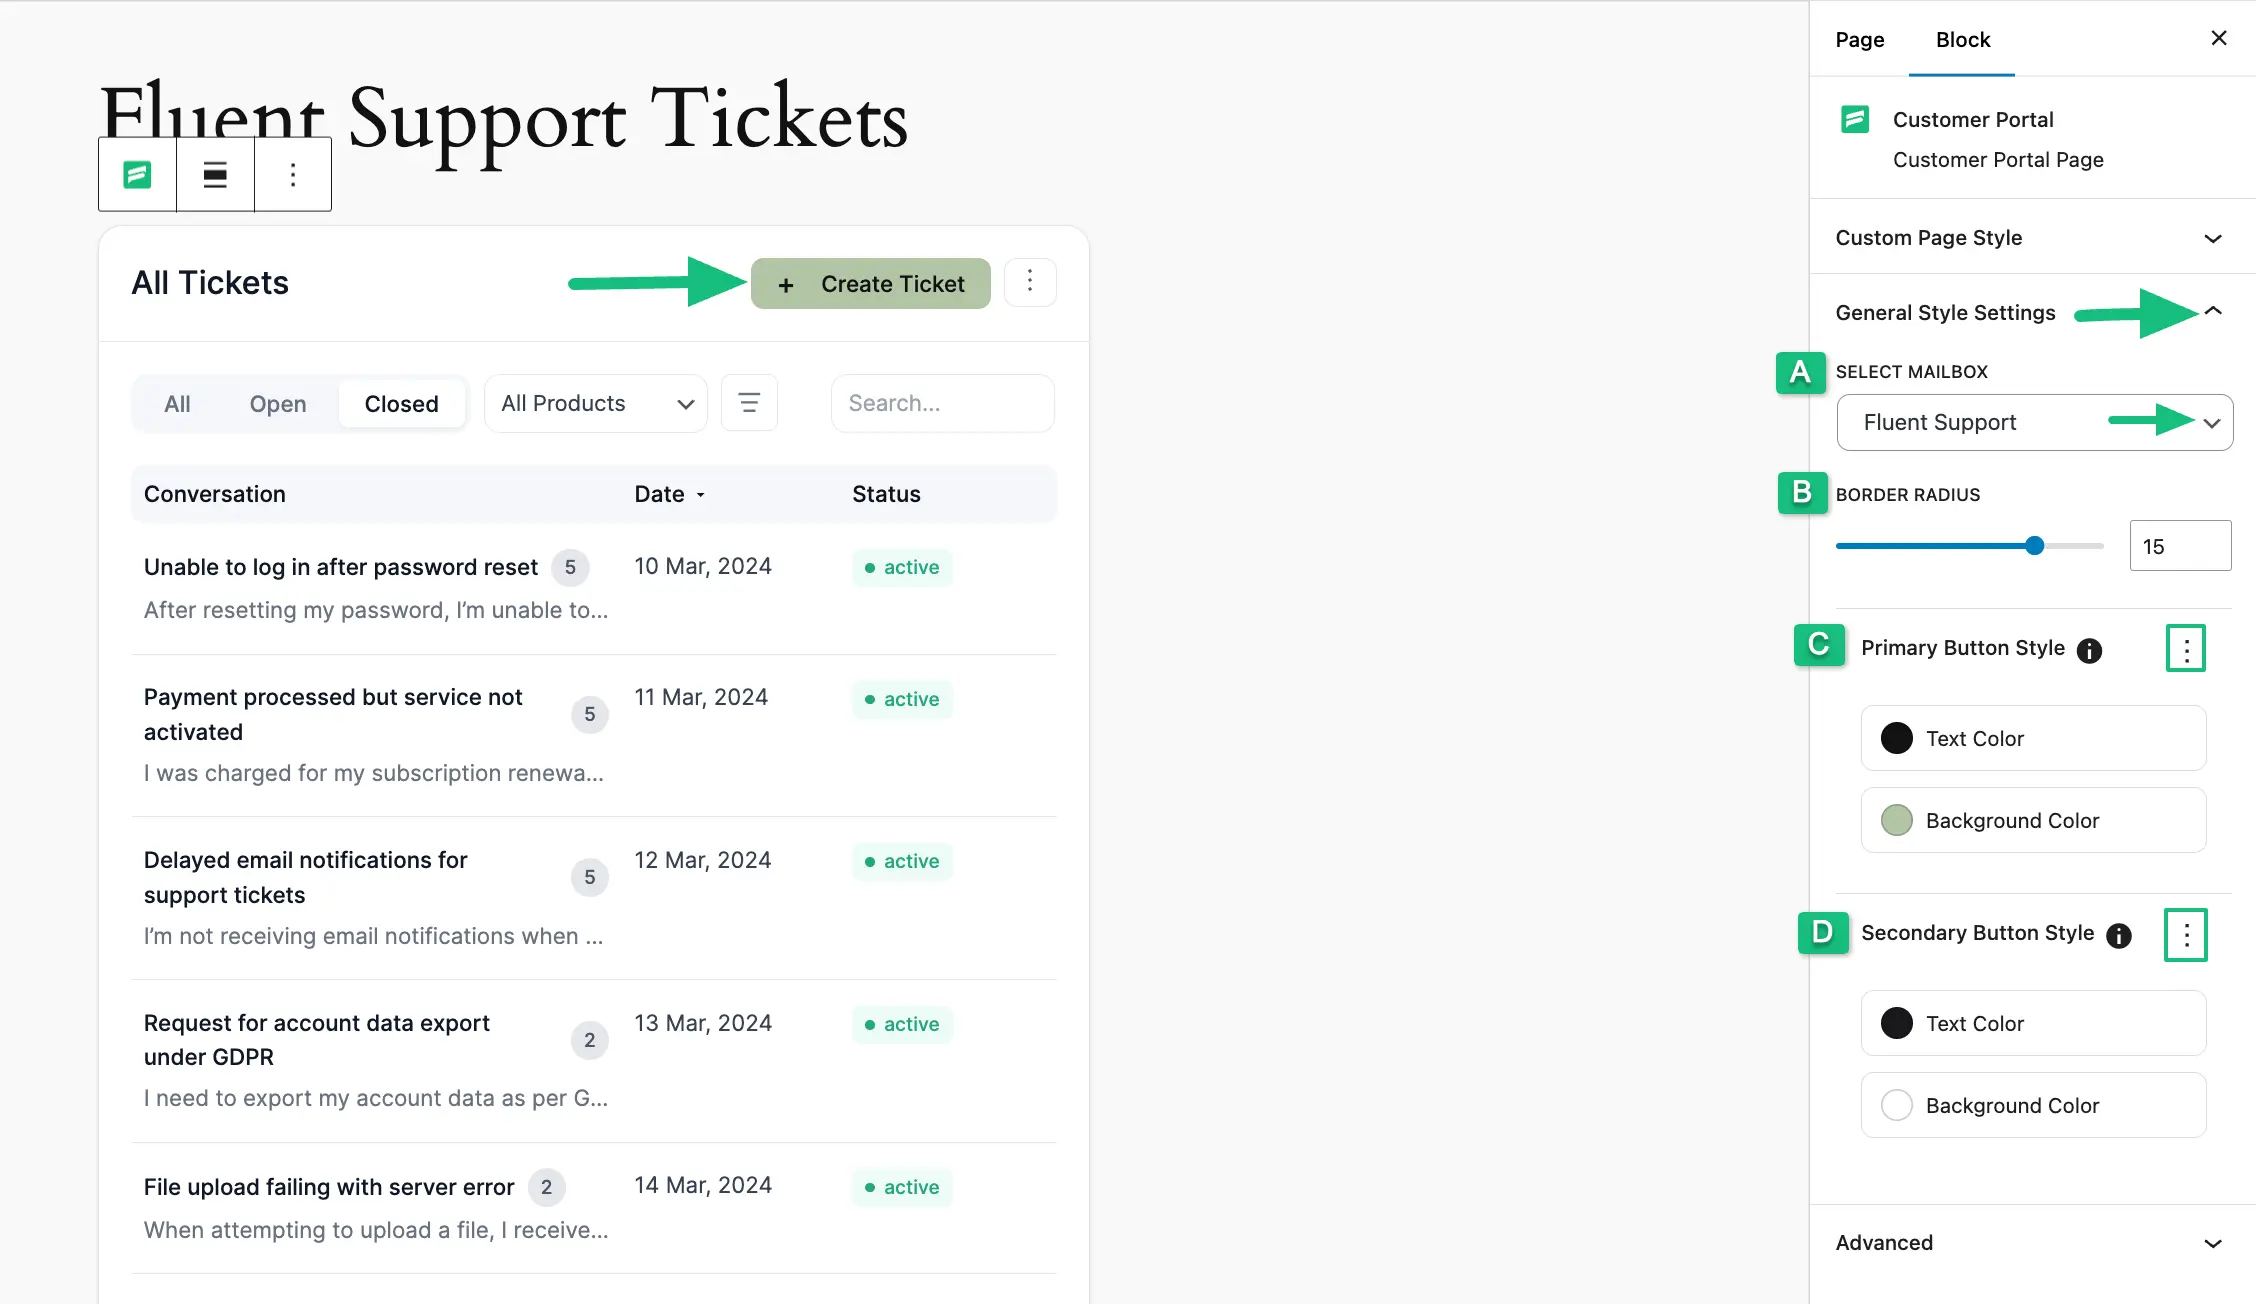Open the block alignment tool
Image resolution: width=2256 pixels, height=1304 pixels.
click(x=215, y=175)
